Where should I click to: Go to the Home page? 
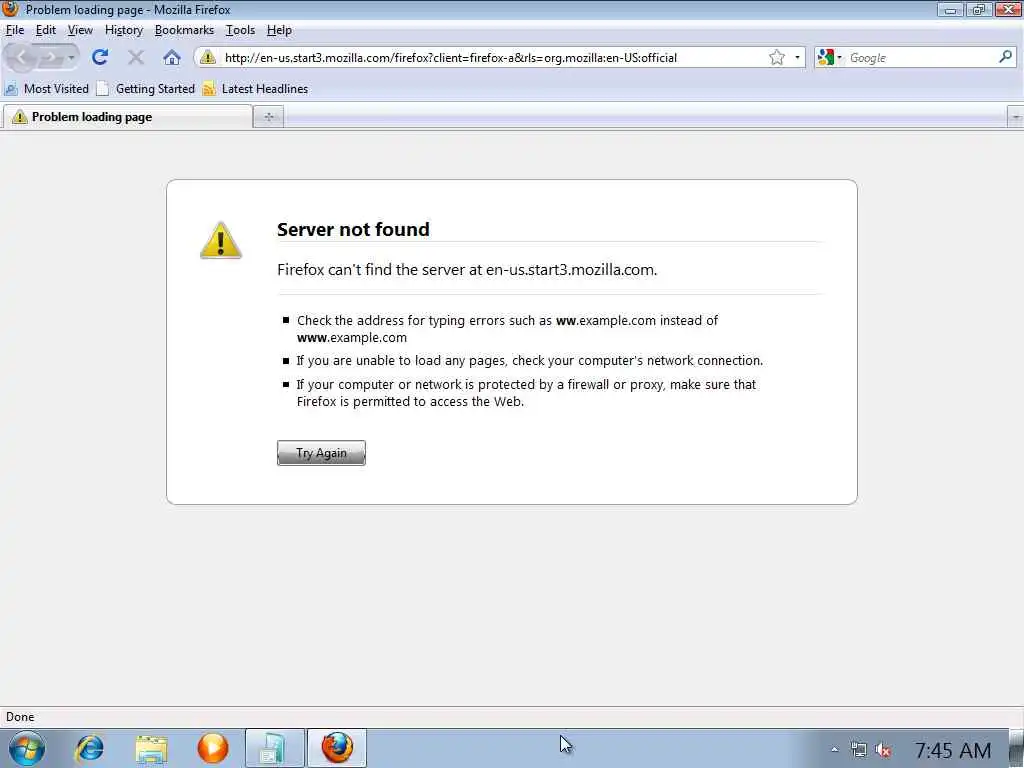(172, 57)
